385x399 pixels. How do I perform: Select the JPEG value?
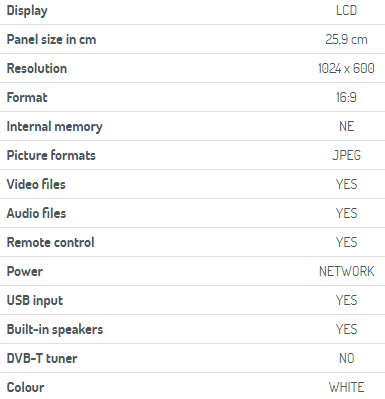pyautogui.click(x=346, y=155)
